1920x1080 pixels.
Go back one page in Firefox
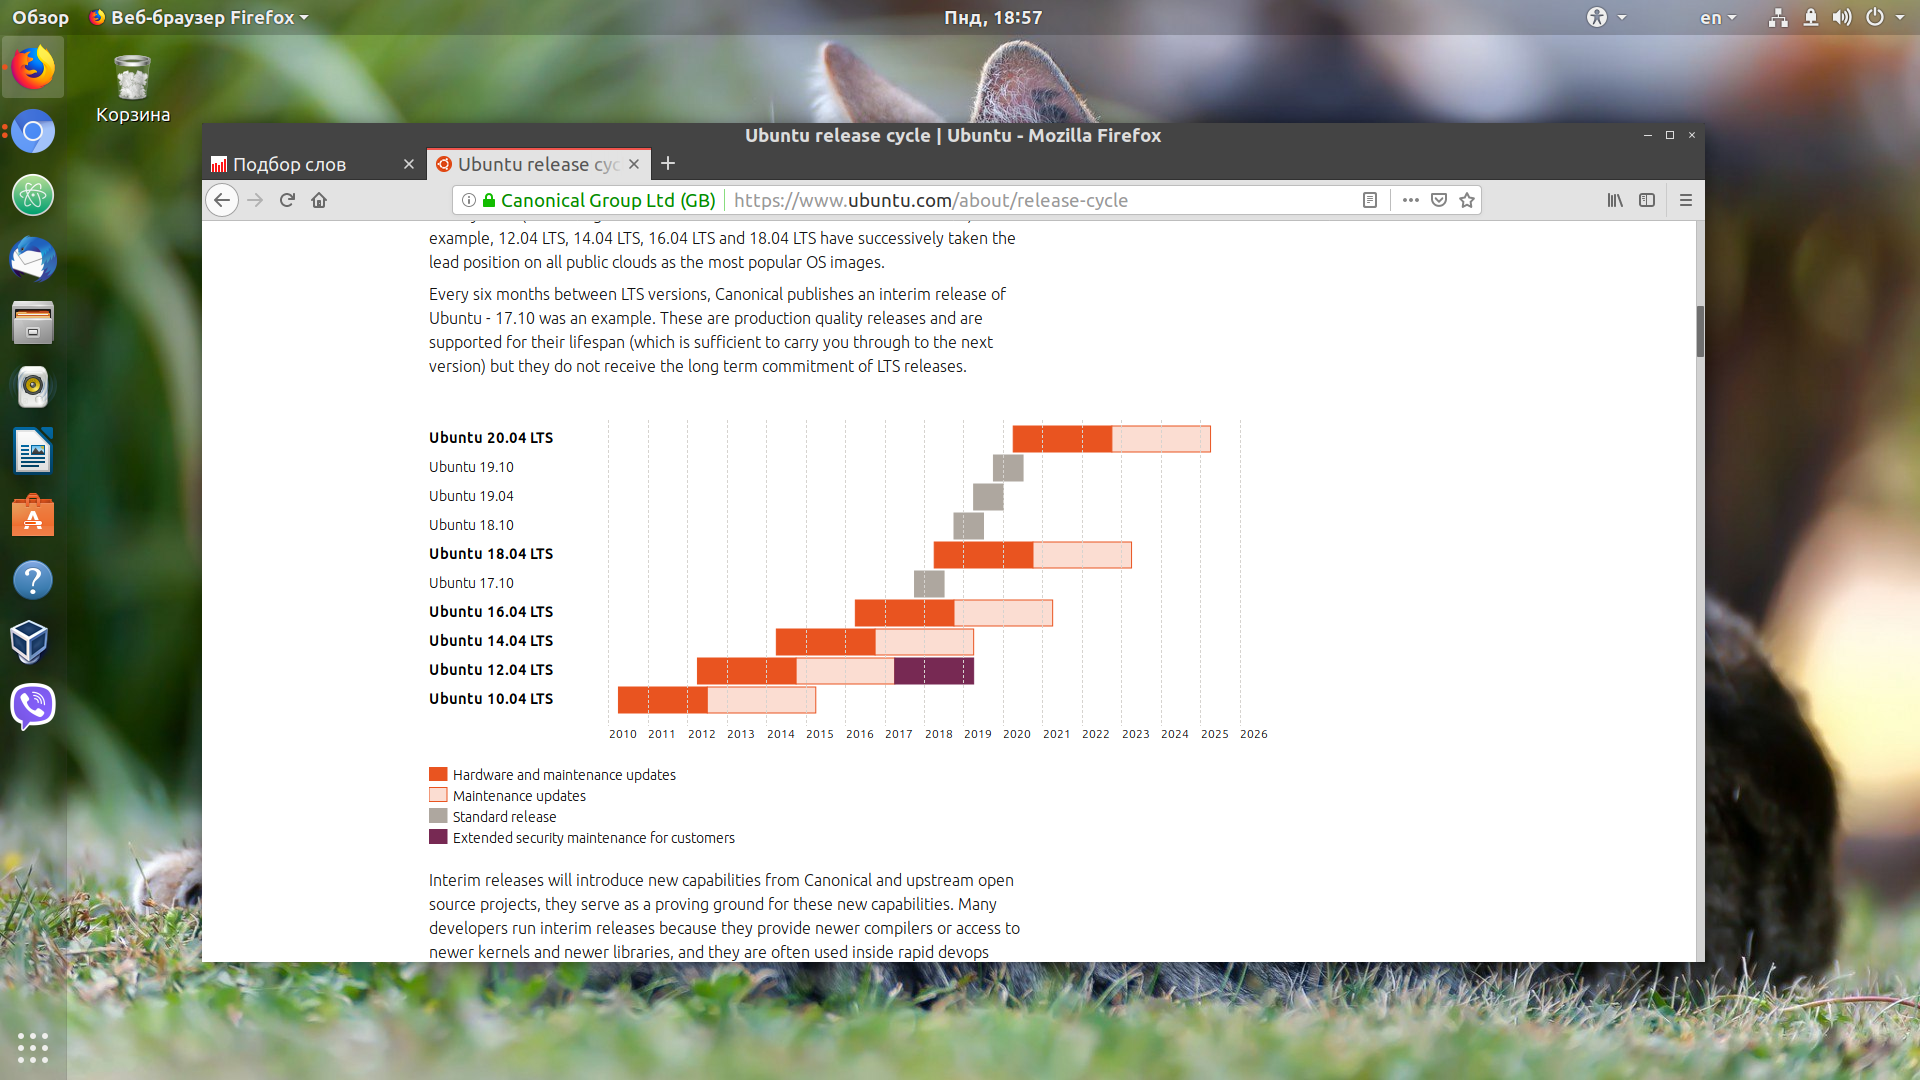click(x=222, y=200)
